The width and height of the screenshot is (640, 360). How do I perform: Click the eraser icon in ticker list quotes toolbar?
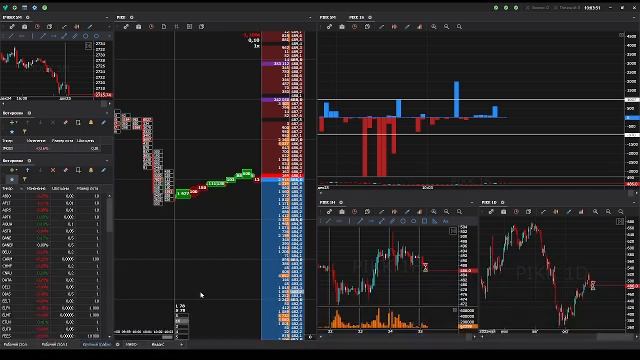click(65, 170)
